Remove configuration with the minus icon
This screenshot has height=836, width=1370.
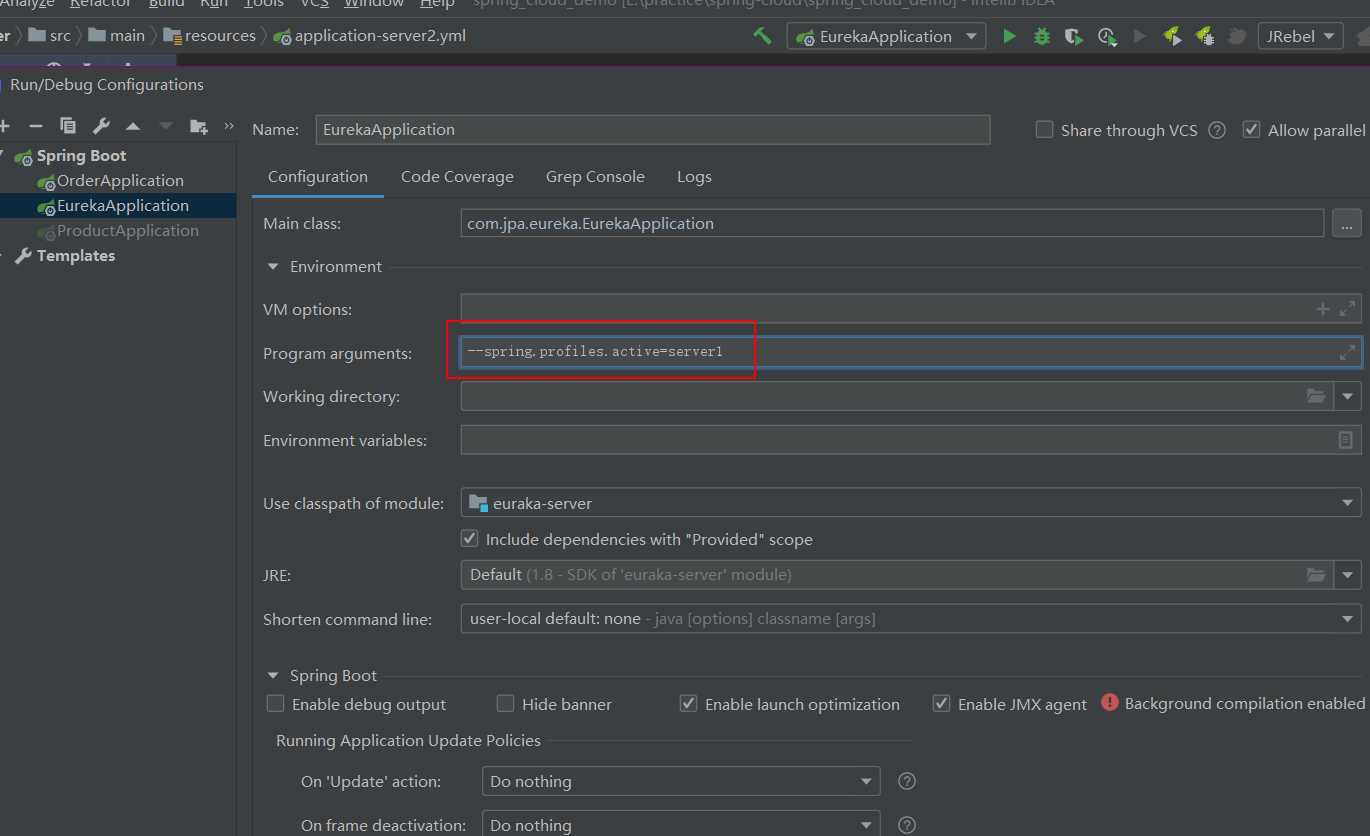click(36, 126)
